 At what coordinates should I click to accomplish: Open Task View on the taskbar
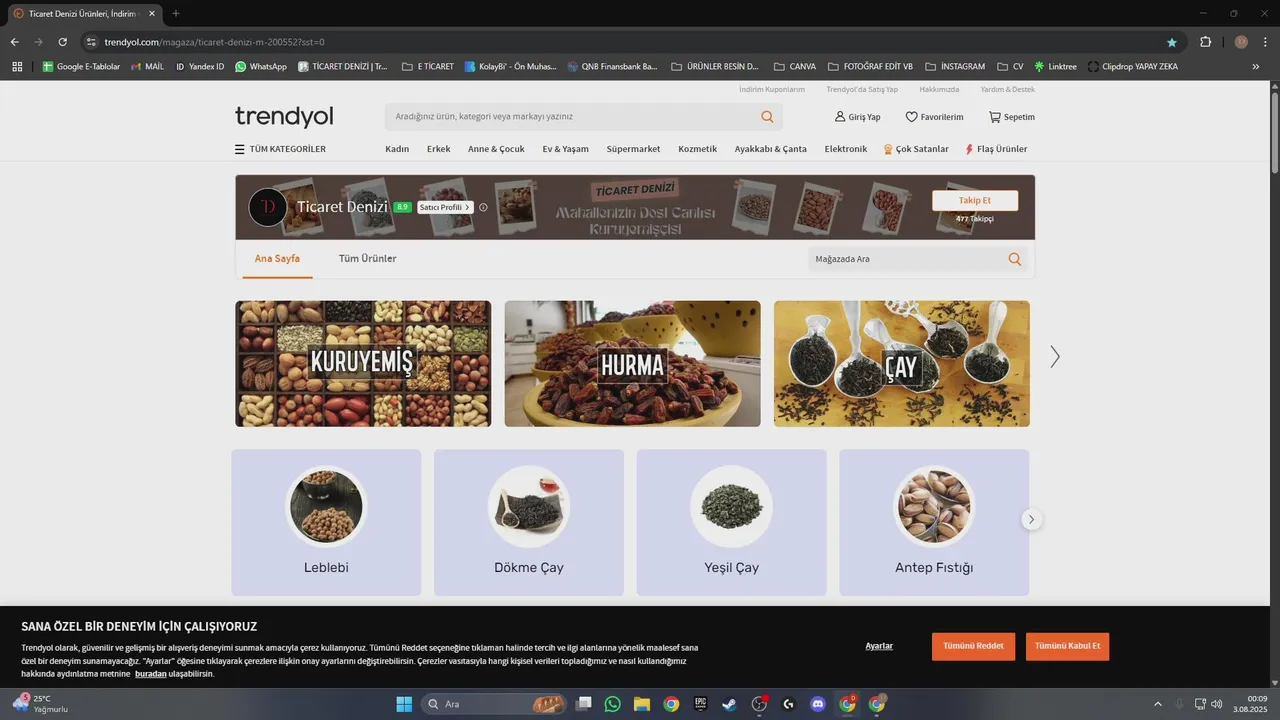[584, 704]
